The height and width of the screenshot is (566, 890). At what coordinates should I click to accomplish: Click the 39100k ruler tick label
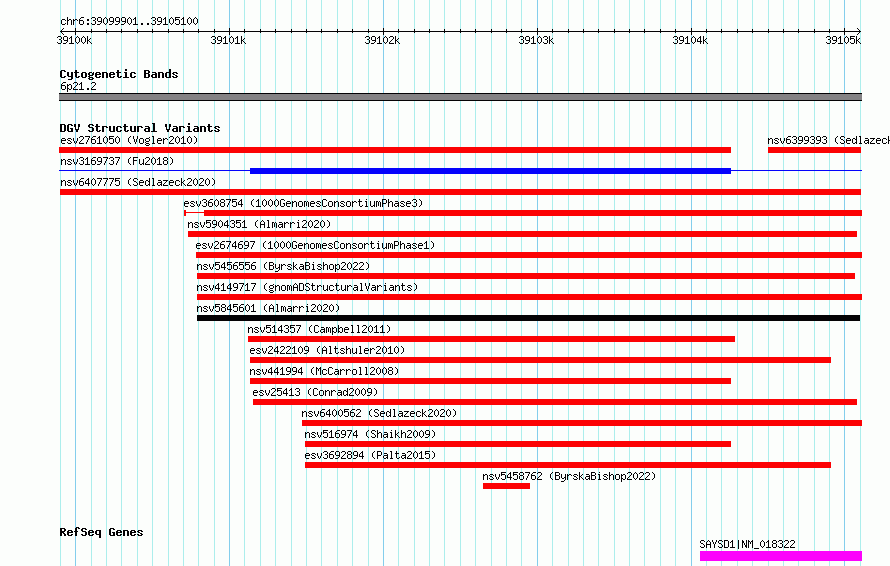click(x=74, y=40)
